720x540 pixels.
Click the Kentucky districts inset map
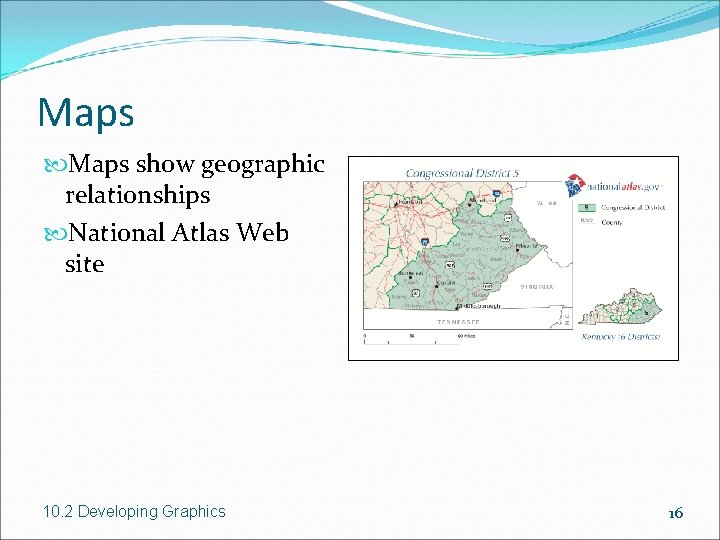[620, 306]
